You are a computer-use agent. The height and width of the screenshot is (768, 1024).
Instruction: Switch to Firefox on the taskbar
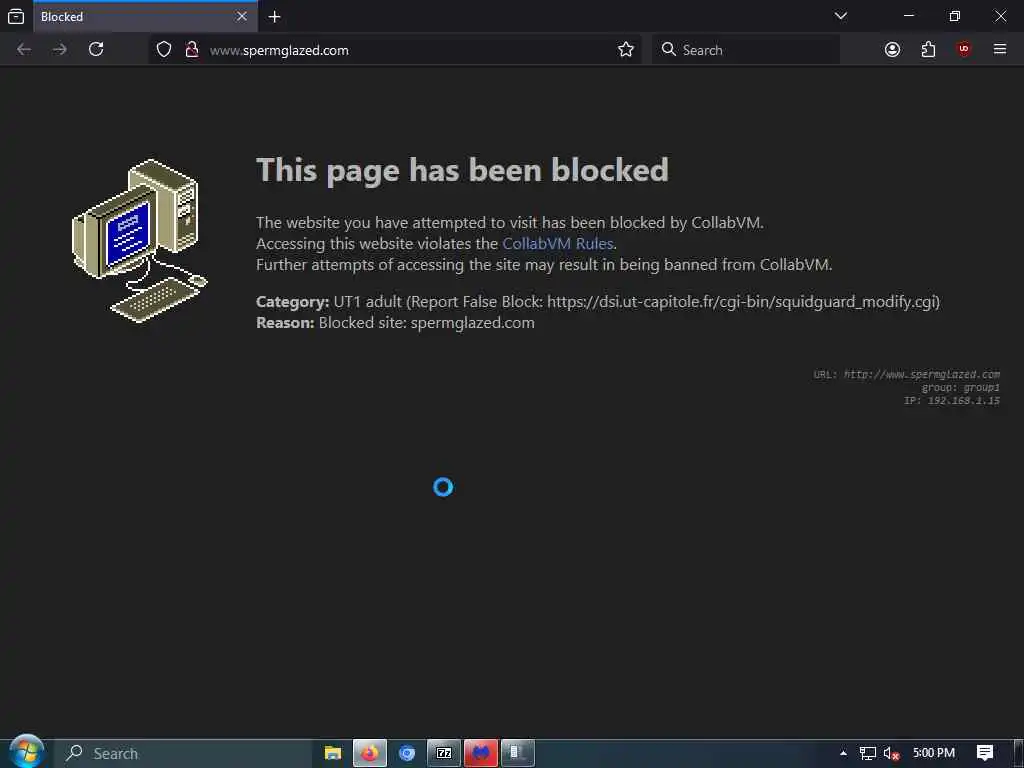click(370, 754)
